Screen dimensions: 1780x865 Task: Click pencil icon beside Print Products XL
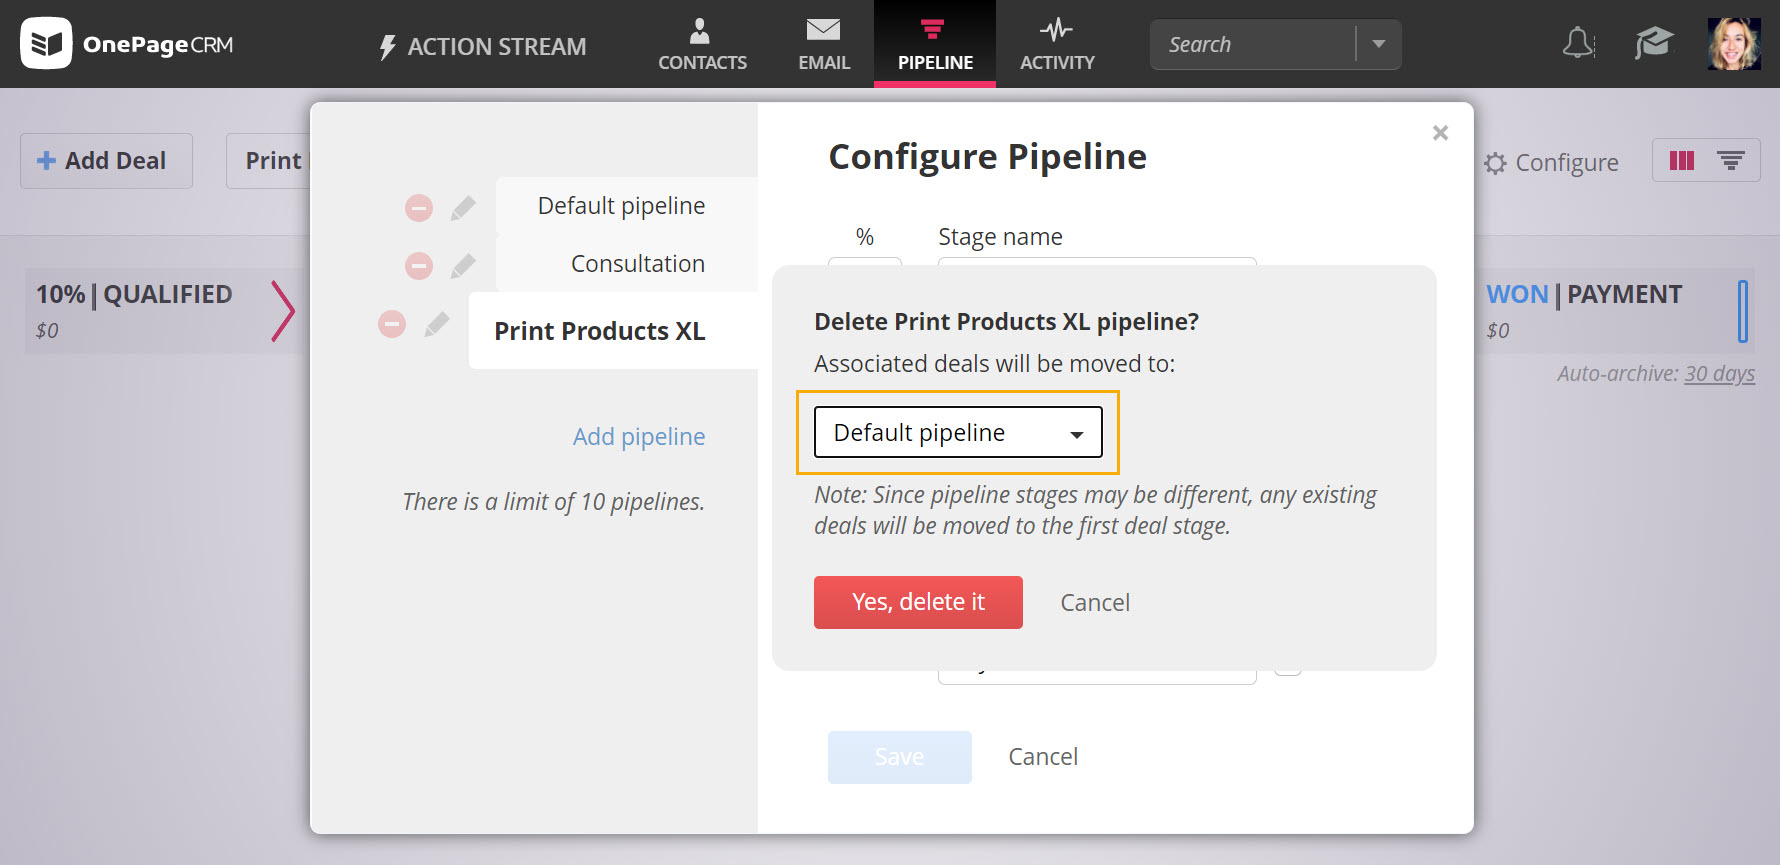pos(437,324)
